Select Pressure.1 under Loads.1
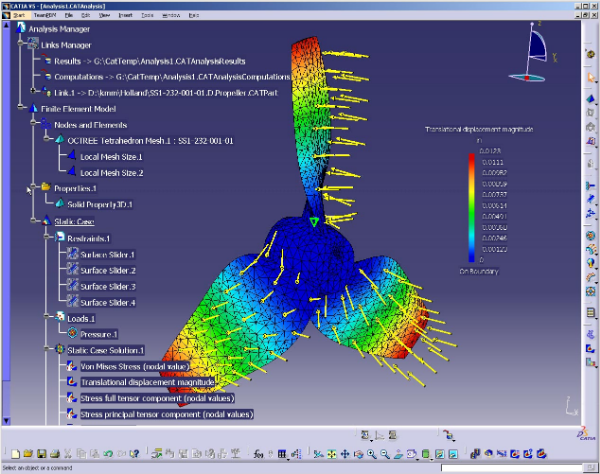Viewport: 600px width, 474px height. 98,334
